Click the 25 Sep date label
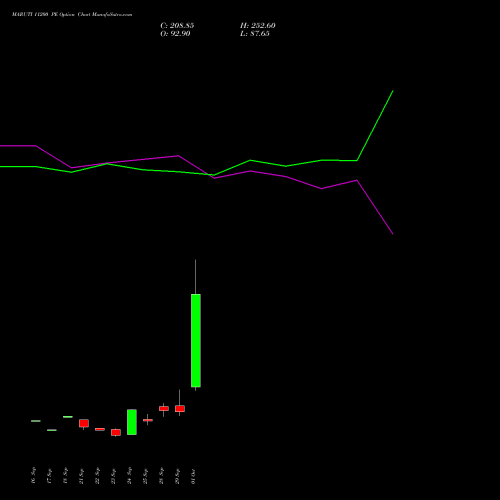 coord(145,475)
